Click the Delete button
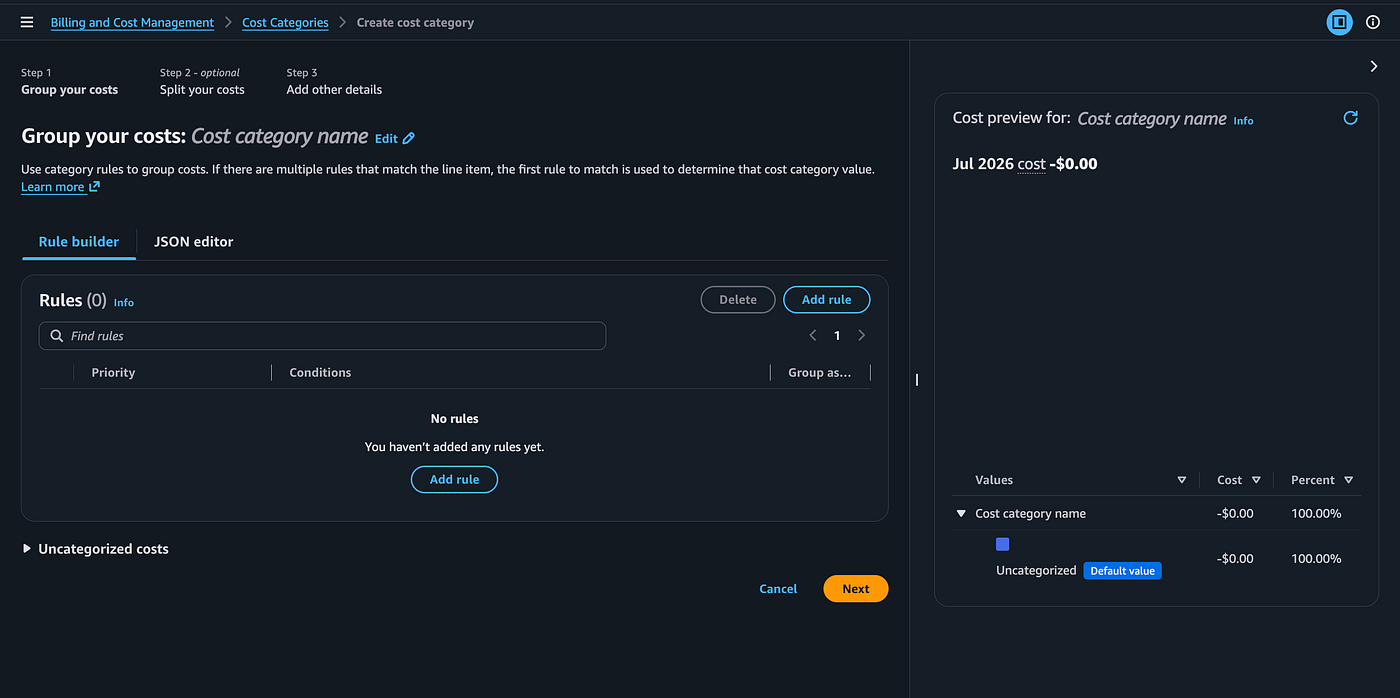The height and width of the screenshot is (698, 1400). [x=738, y=299]
